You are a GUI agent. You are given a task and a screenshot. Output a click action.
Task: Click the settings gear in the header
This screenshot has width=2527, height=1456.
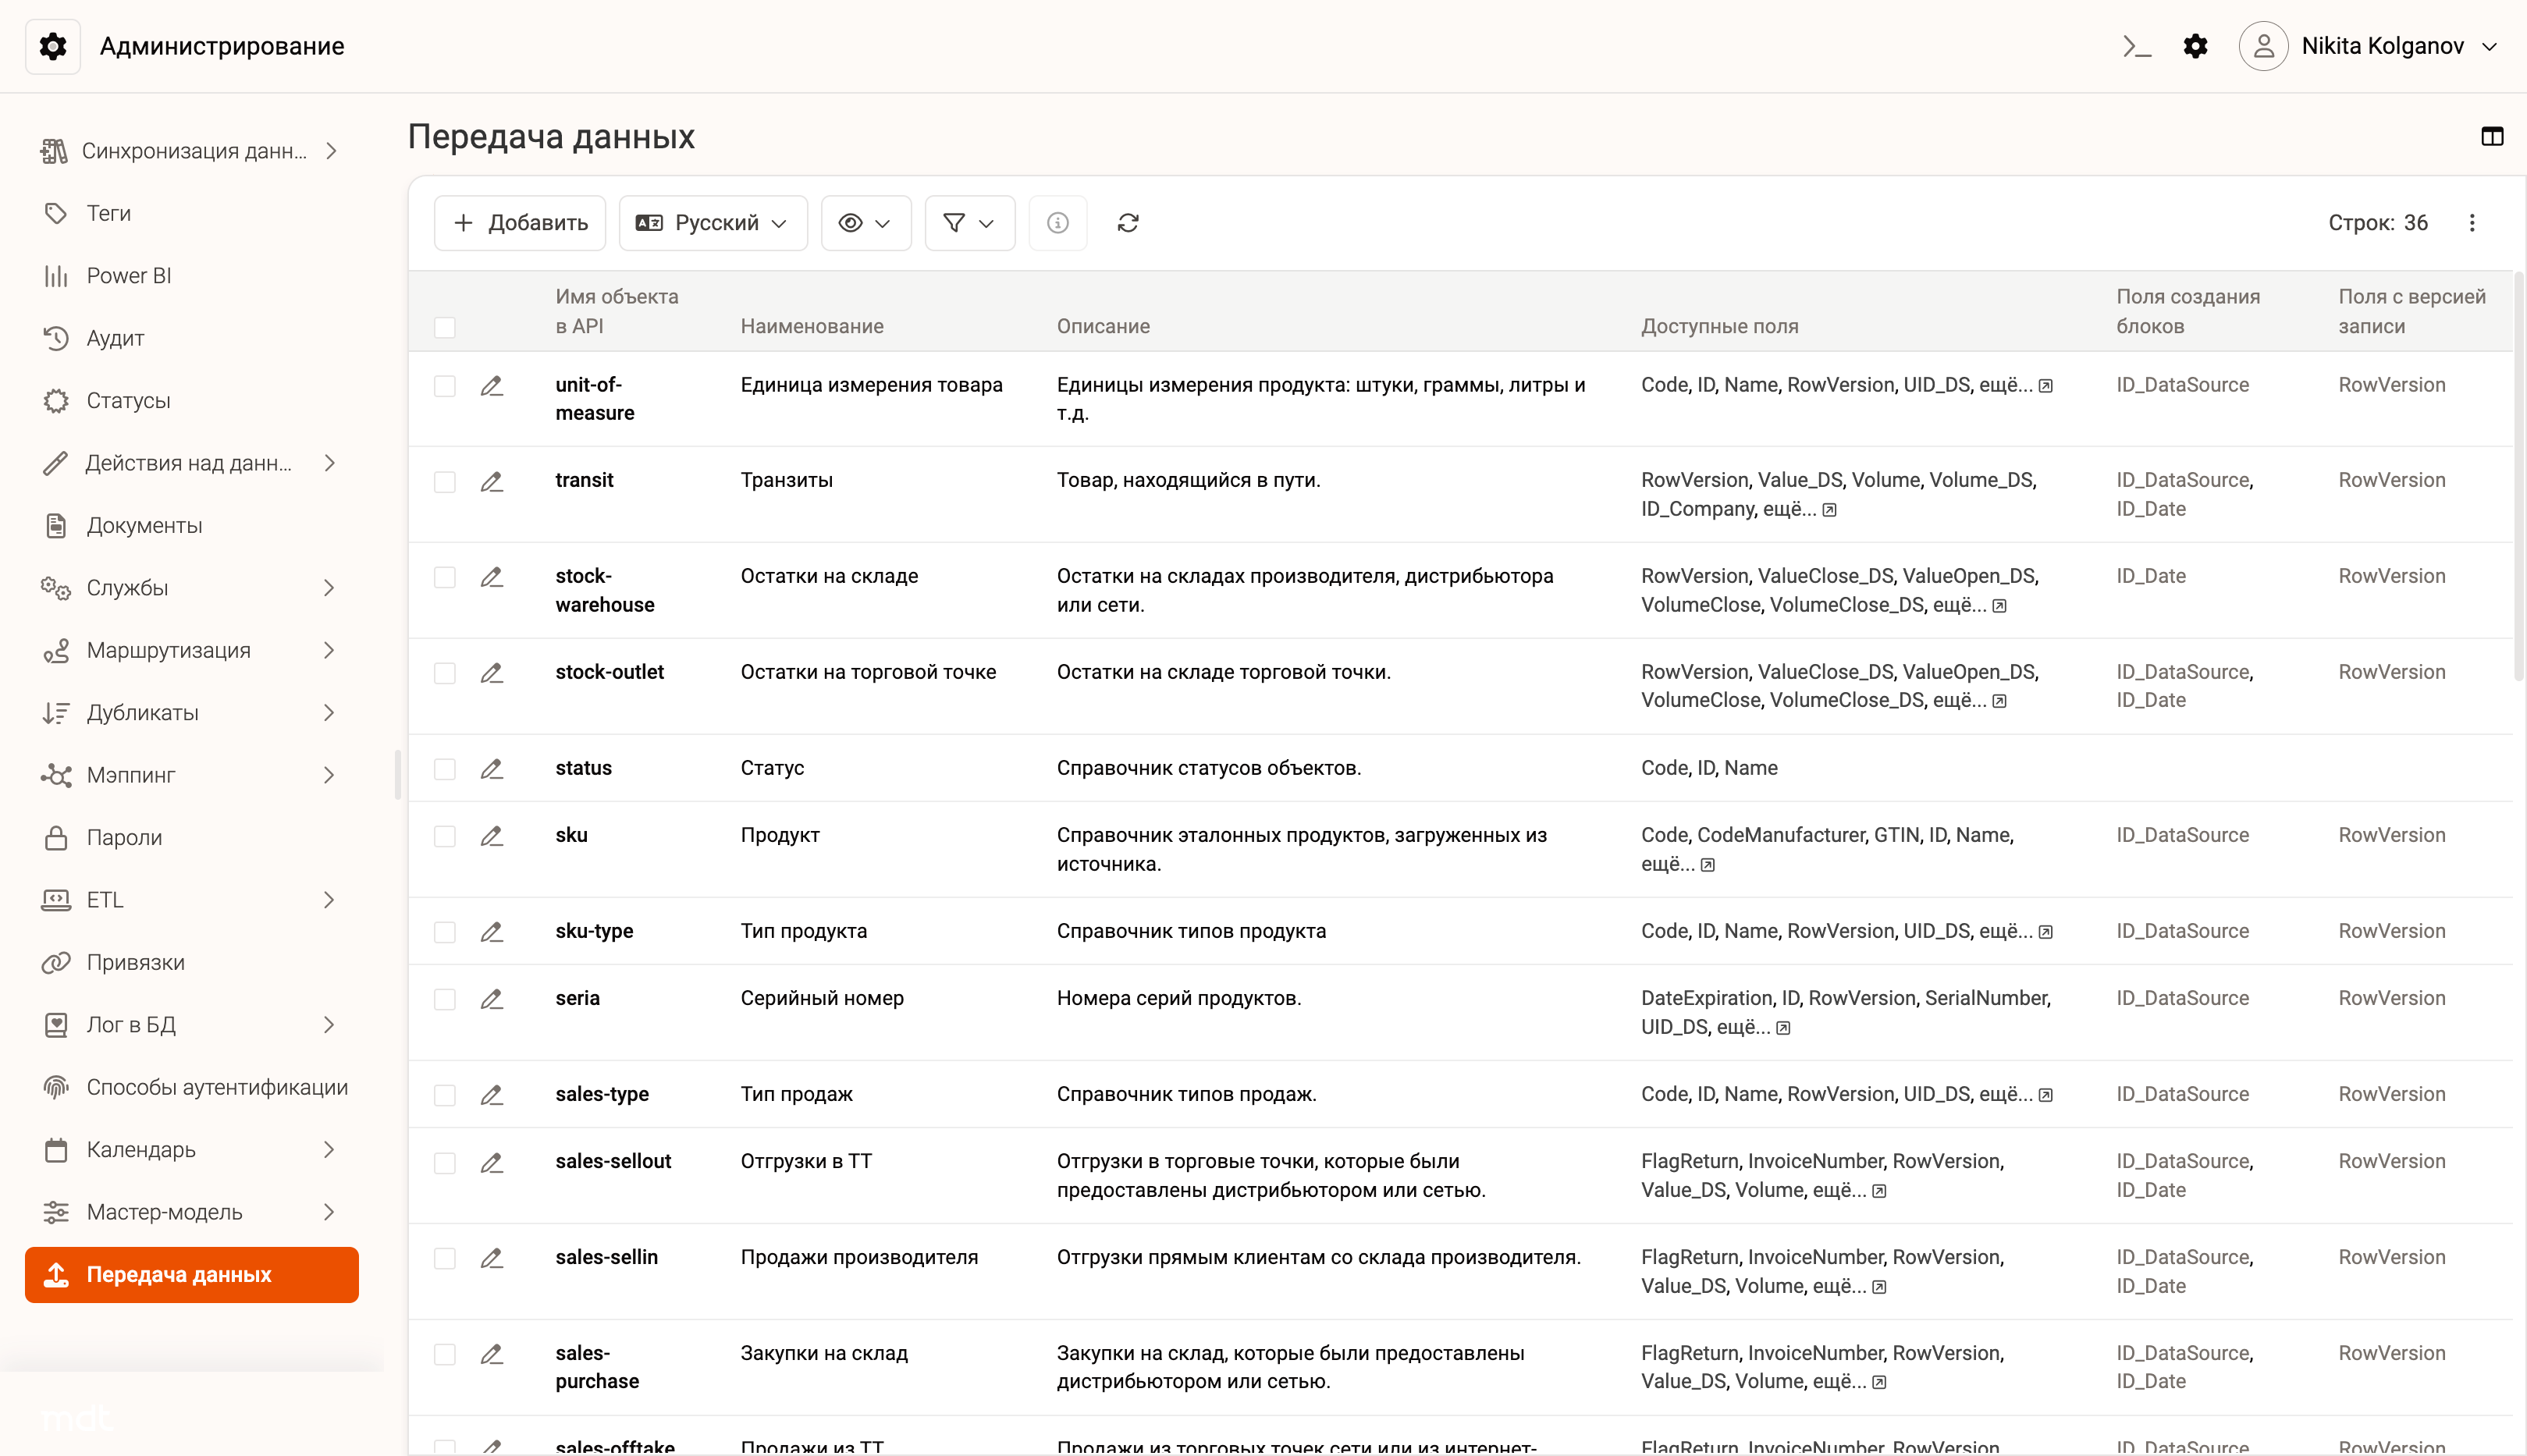click(x=2195, y=46)
